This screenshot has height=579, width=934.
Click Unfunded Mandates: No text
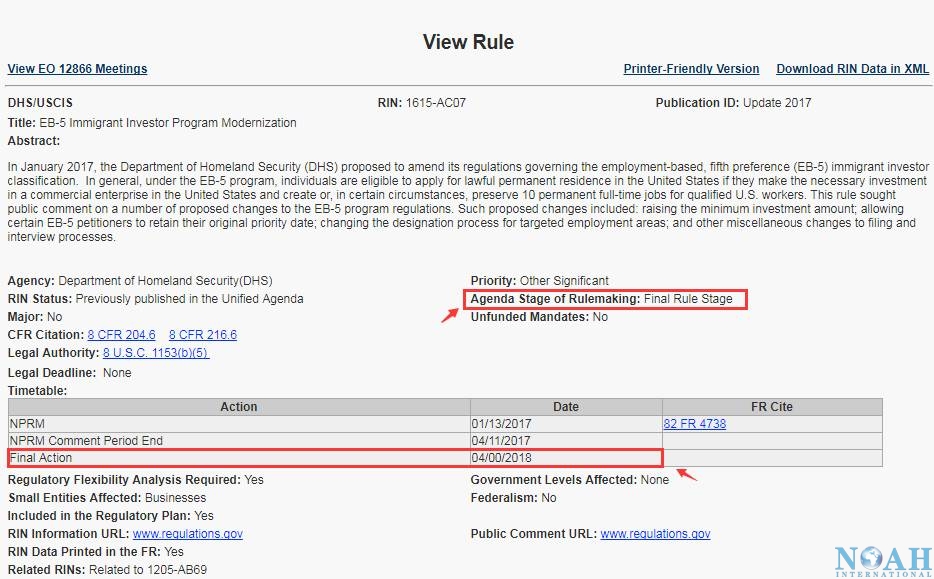539,317
